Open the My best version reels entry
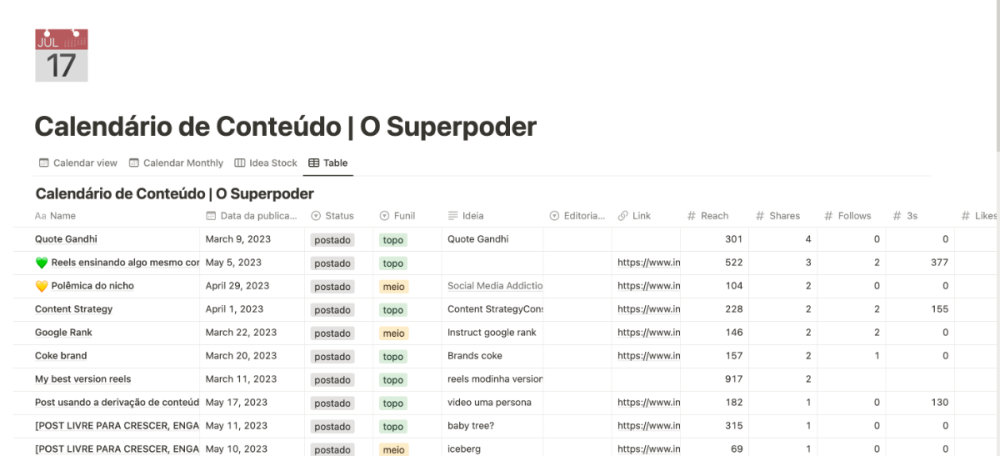The image size is (1000, 456). [x=83, y=379]
